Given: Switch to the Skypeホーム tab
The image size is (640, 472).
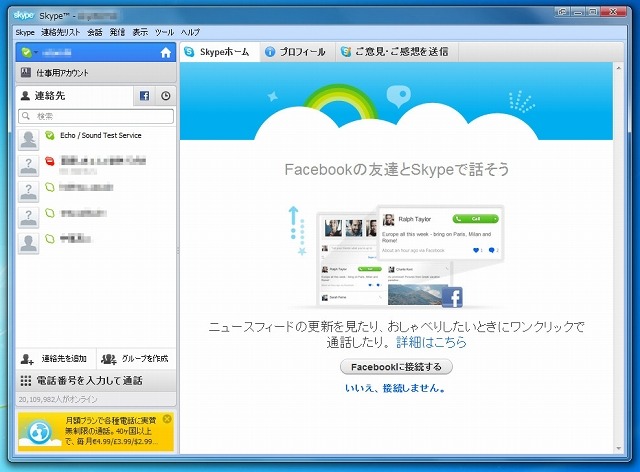Looking at the screenshot, I should pos(219,52).
